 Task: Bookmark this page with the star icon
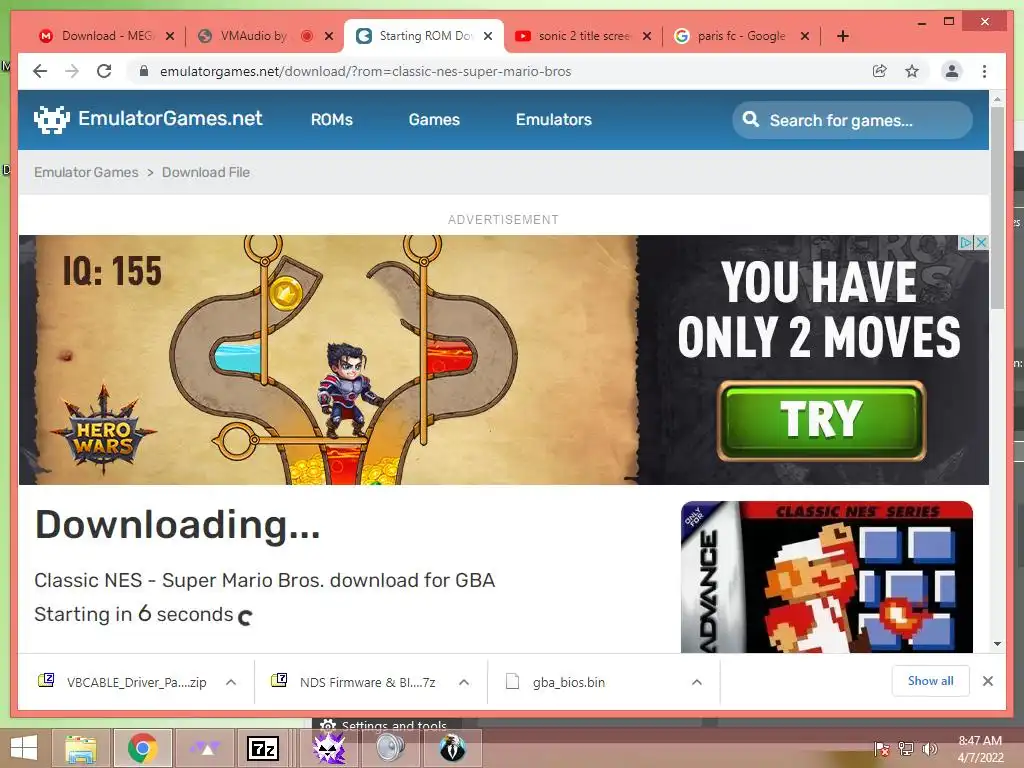912,71
